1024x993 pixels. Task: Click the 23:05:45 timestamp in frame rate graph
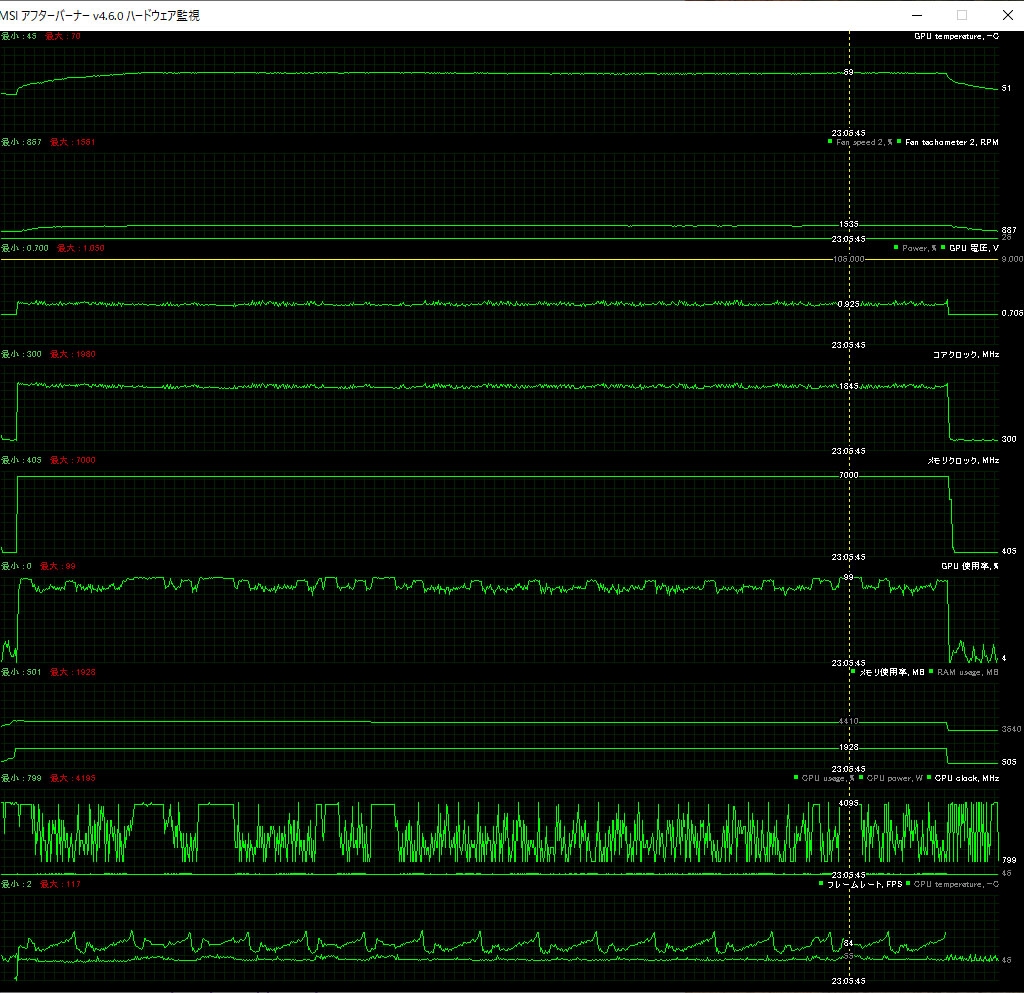point(848,981)
